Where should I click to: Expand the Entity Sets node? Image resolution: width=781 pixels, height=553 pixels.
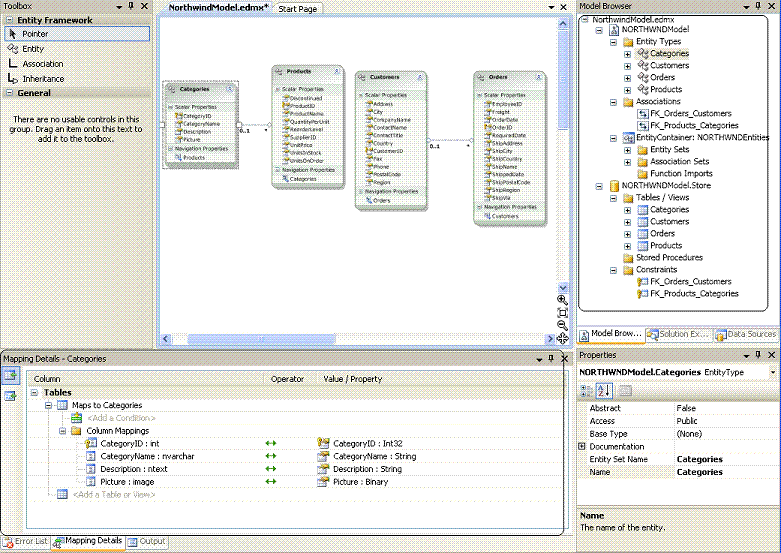(x=628, y=150)
